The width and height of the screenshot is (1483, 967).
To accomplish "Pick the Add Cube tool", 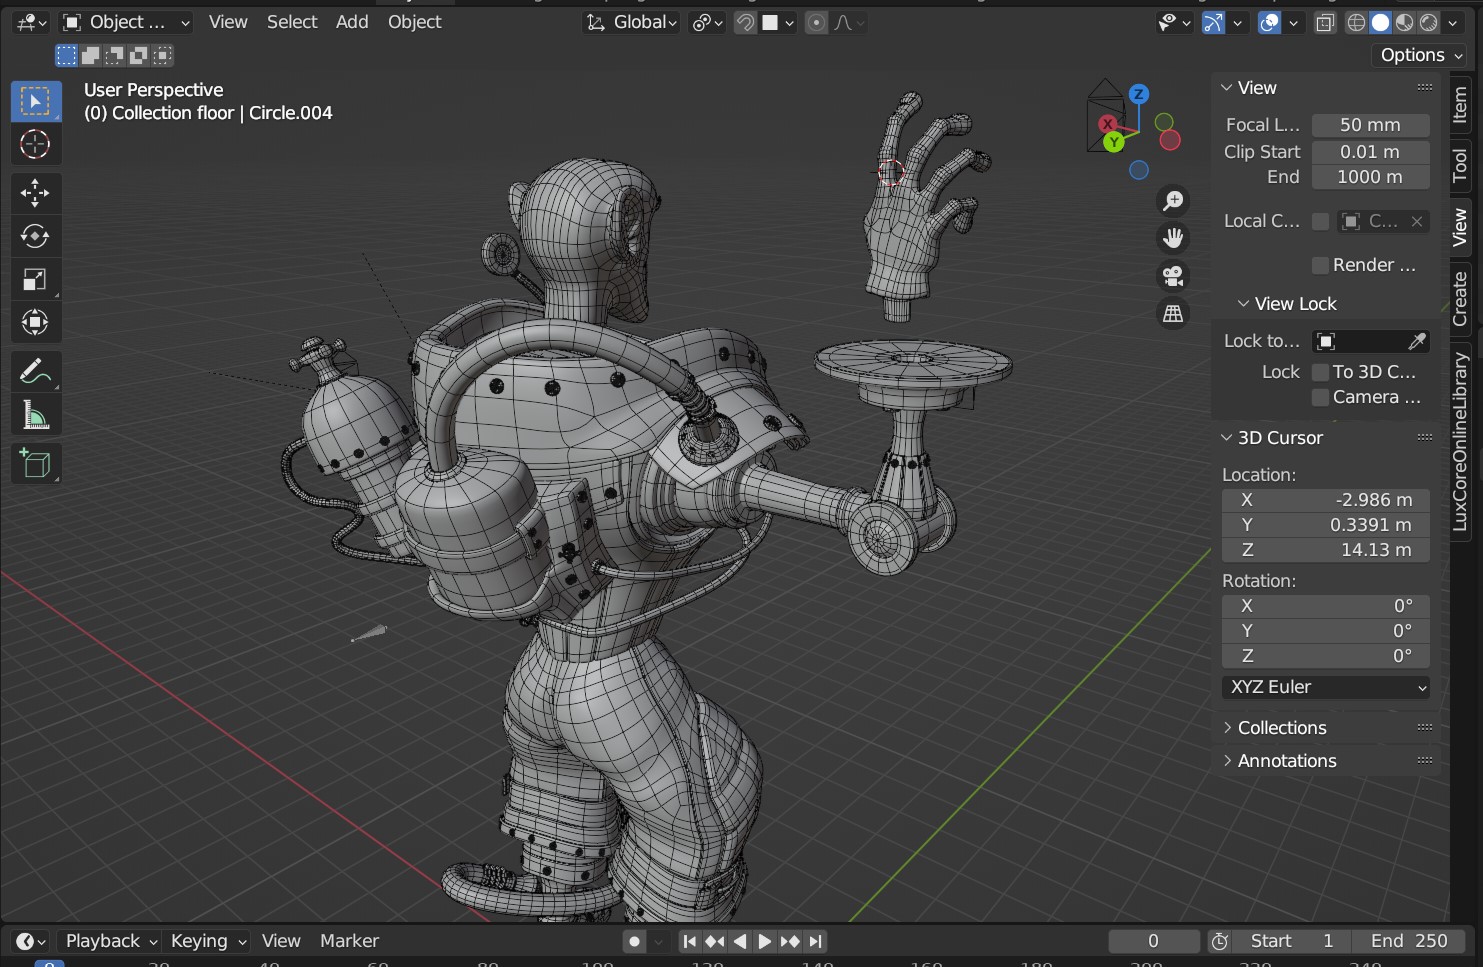I will pos(36,463).
